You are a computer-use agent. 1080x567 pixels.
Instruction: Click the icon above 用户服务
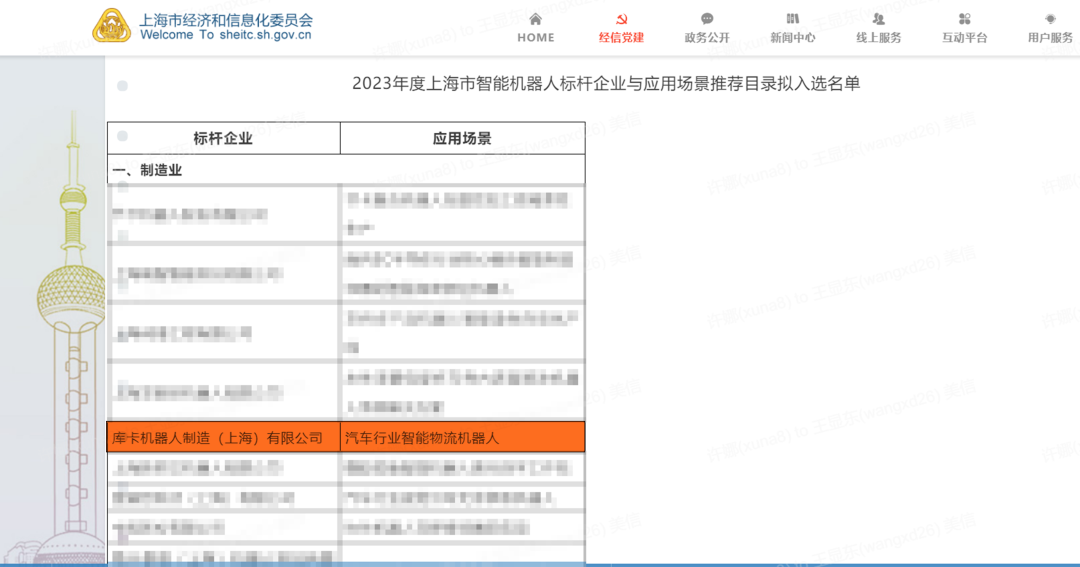tap(1050, 19)
